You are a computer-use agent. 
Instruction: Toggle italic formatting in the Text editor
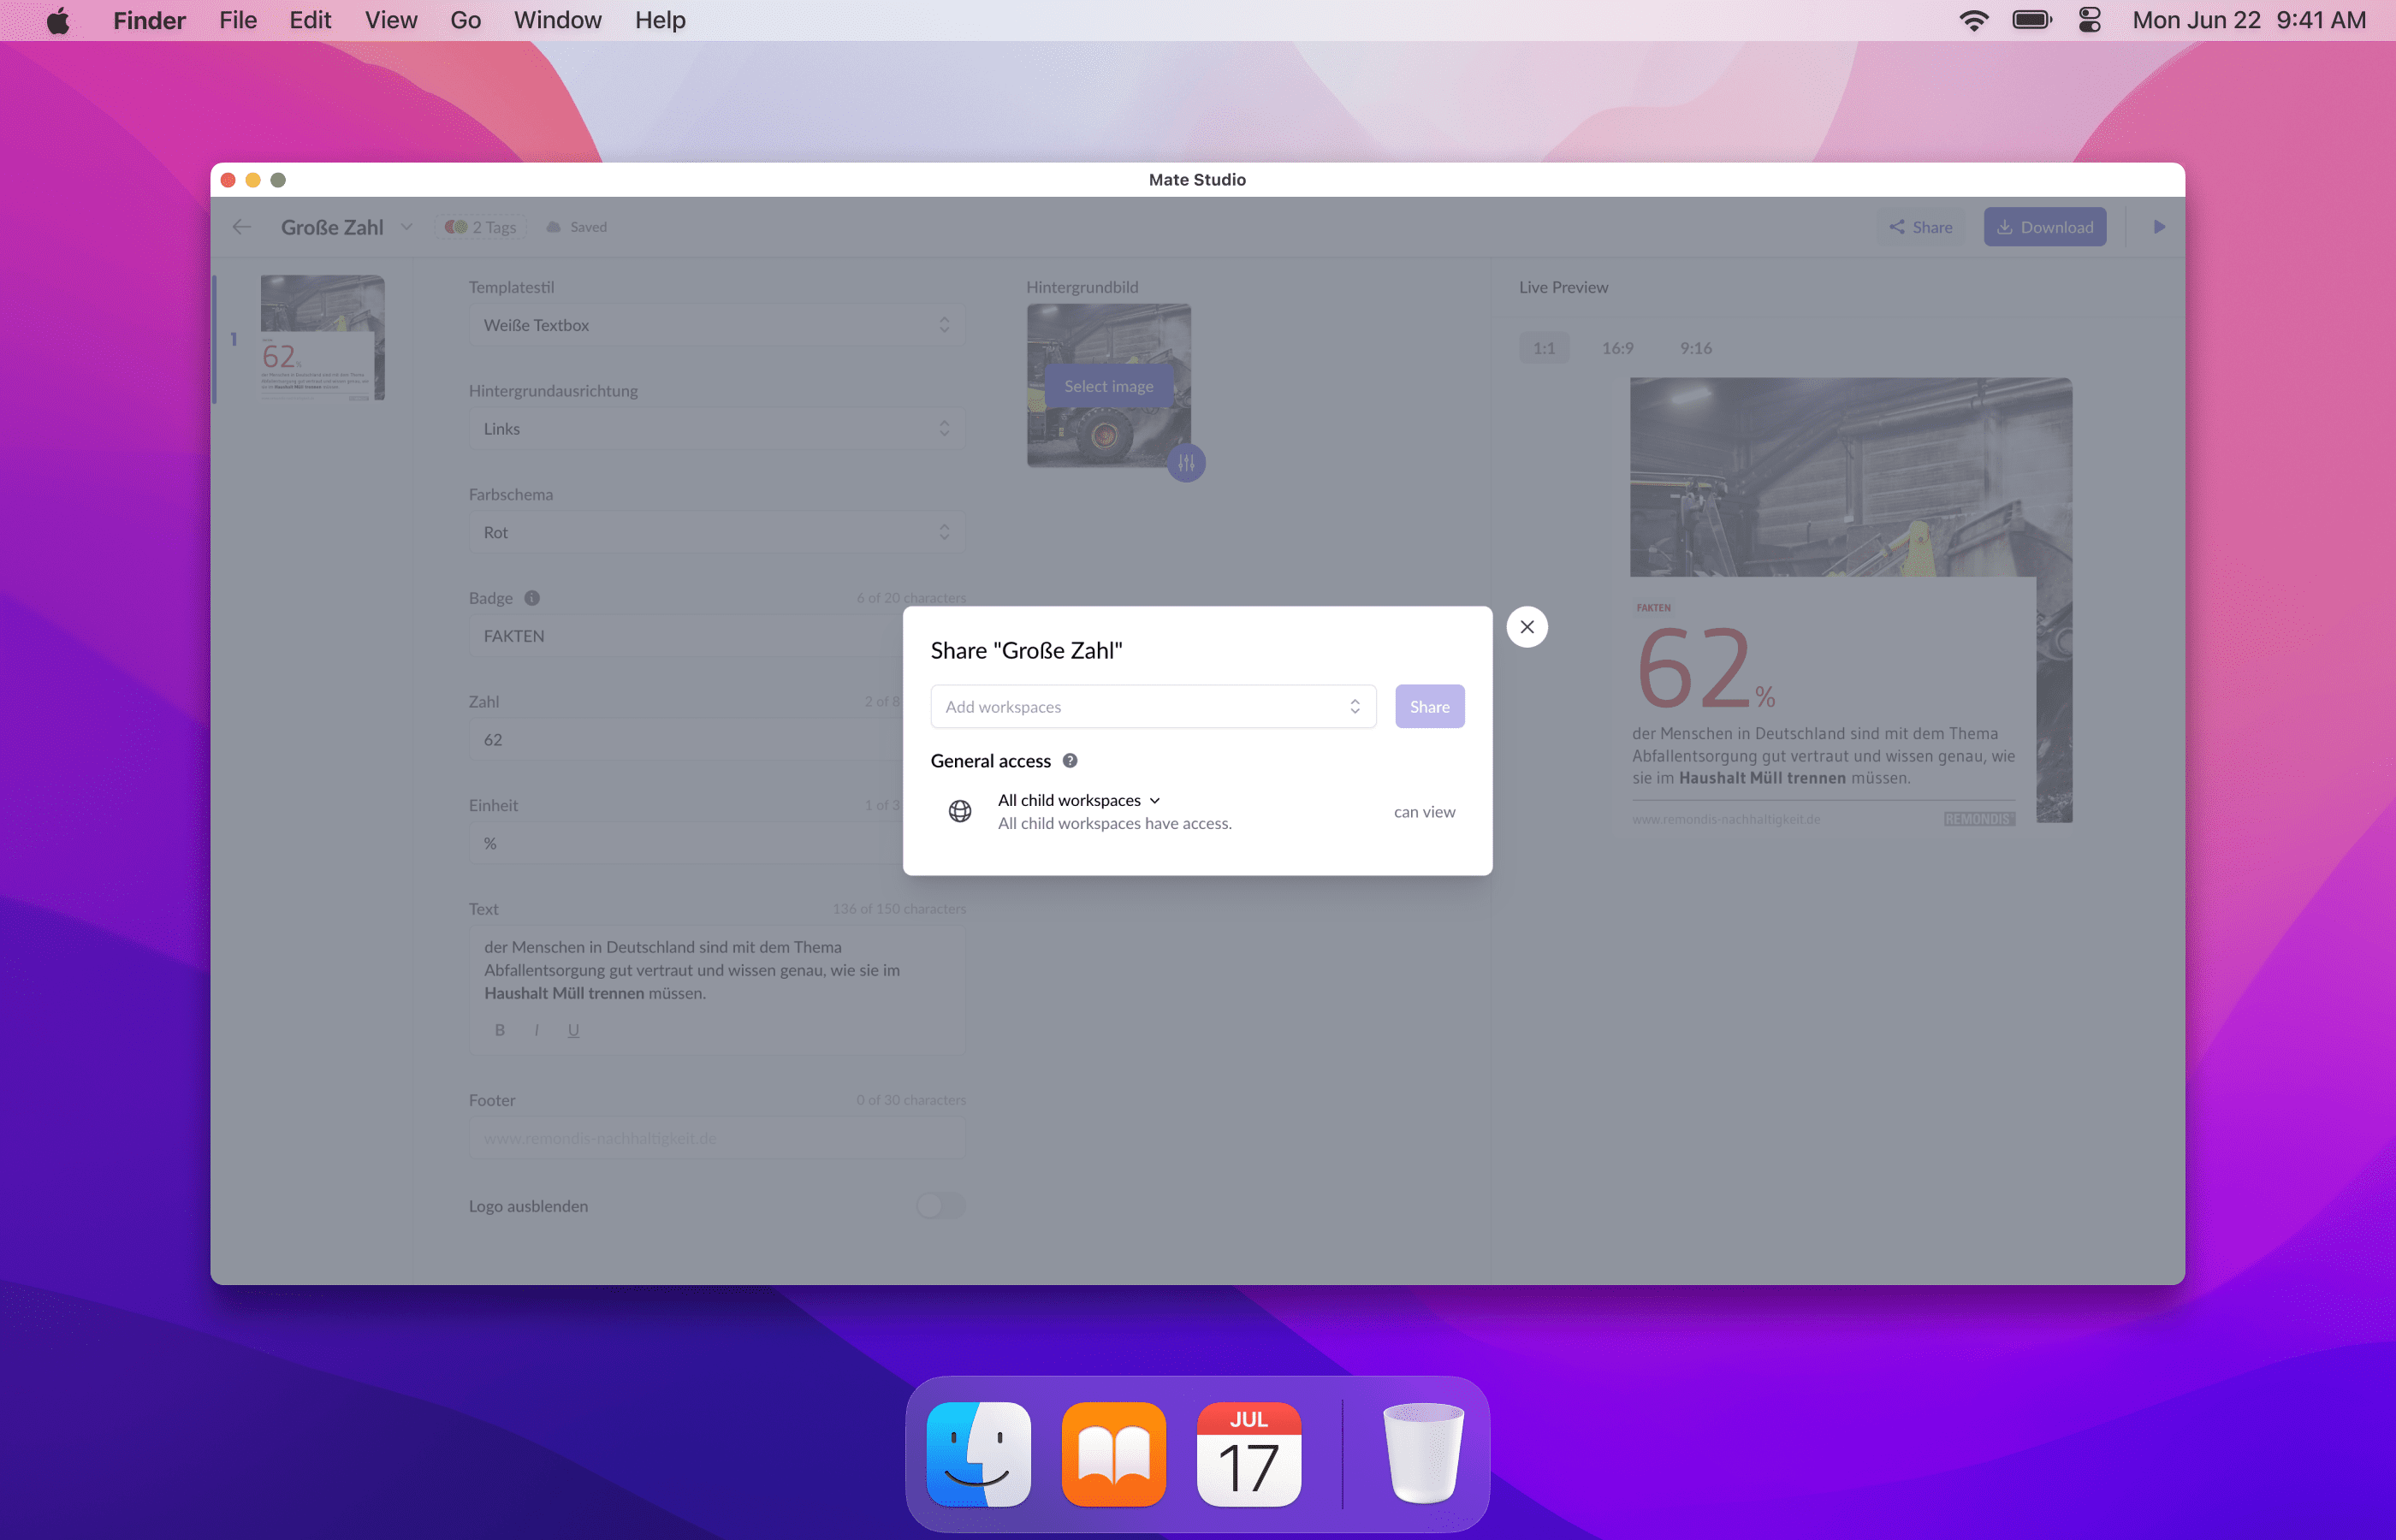[x=537, y=1030]
